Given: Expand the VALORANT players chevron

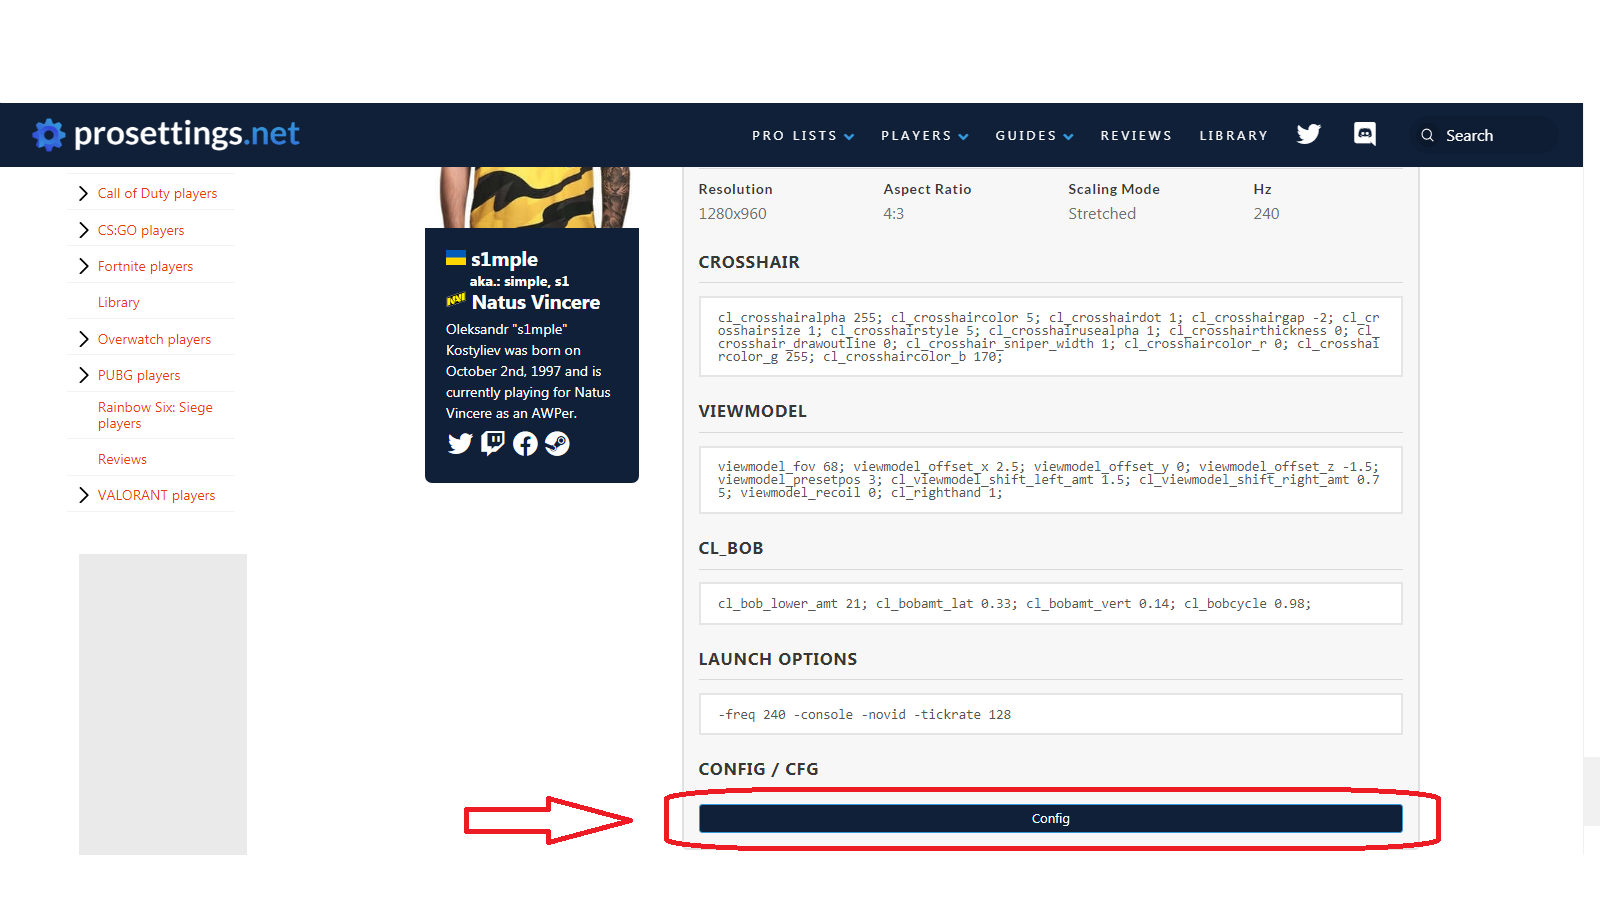Looking at the screenshot, I should point(84,495).
